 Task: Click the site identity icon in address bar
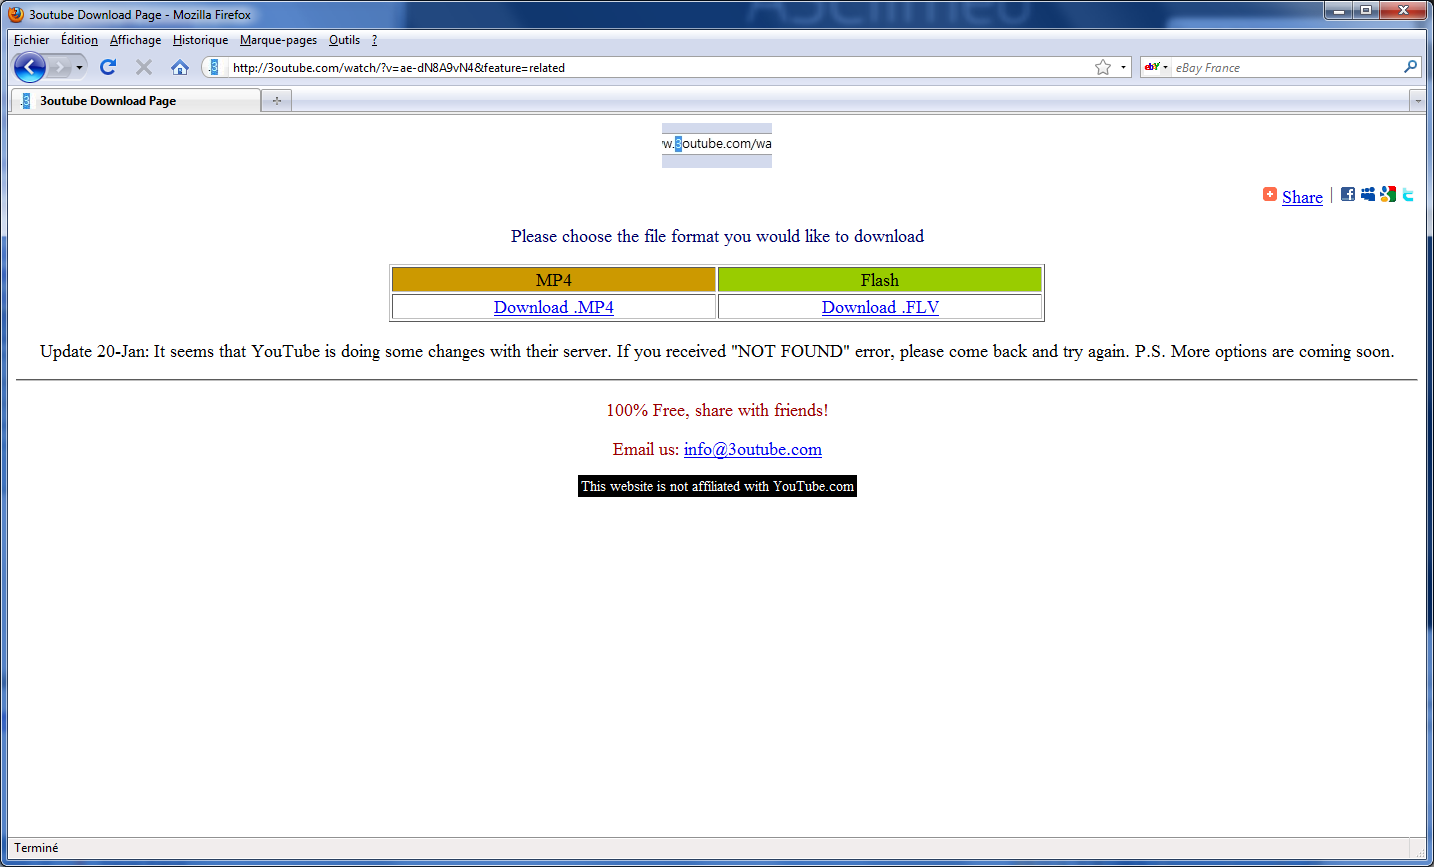click(214, 67)
